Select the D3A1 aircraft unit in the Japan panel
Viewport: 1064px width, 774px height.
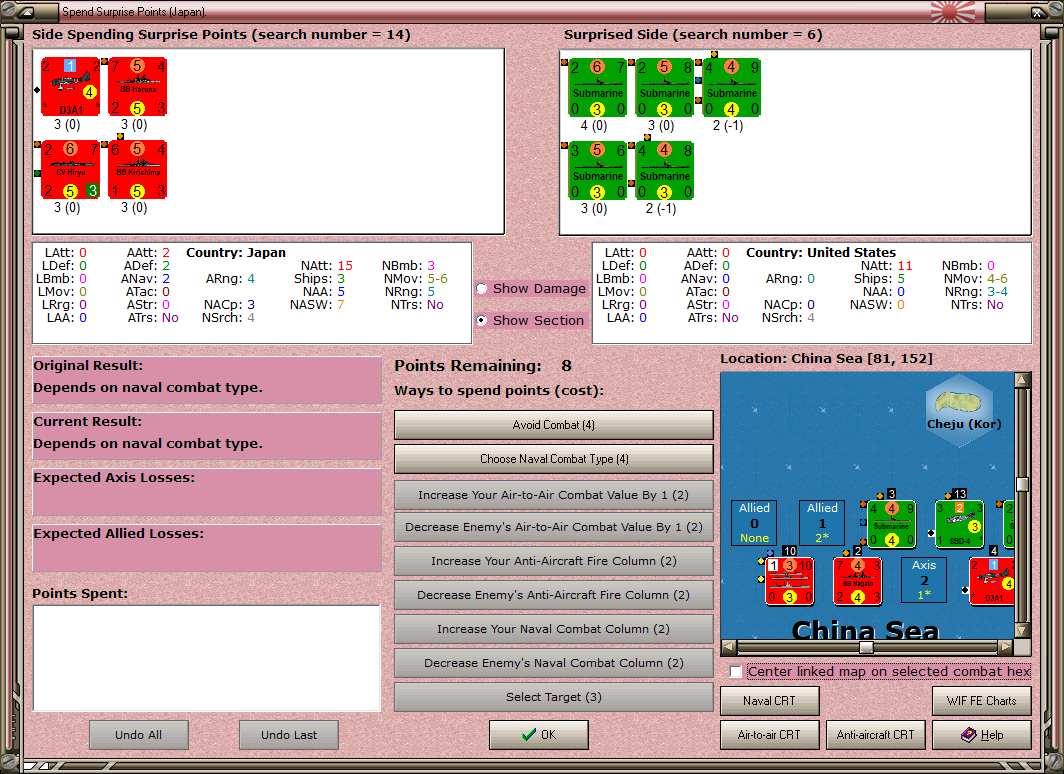coord(71,87)
